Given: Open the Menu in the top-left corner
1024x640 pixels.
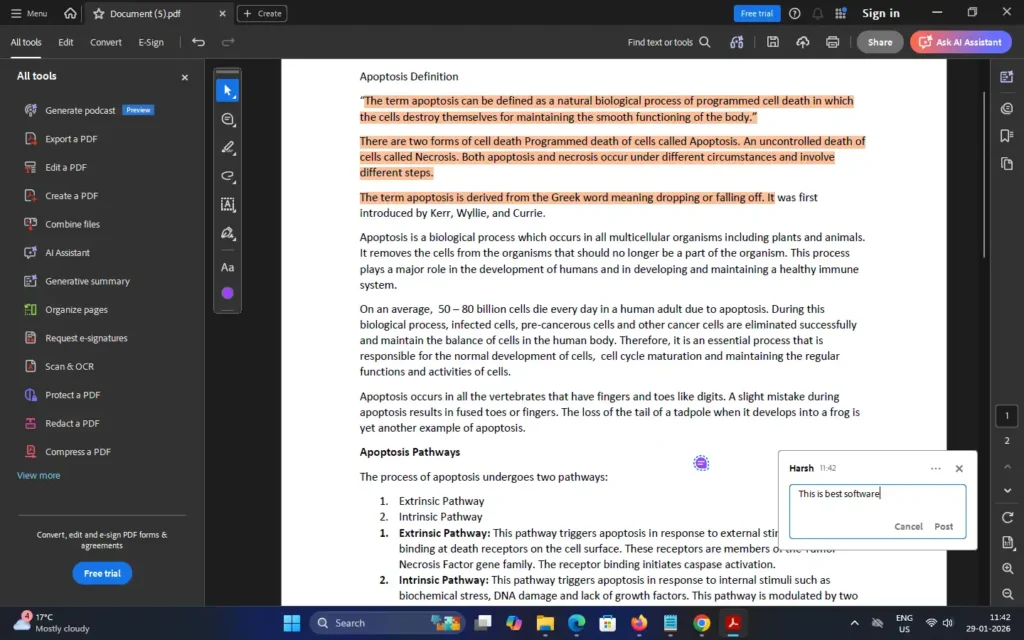Looking at the screenshot, I should [x=30, y=13].
